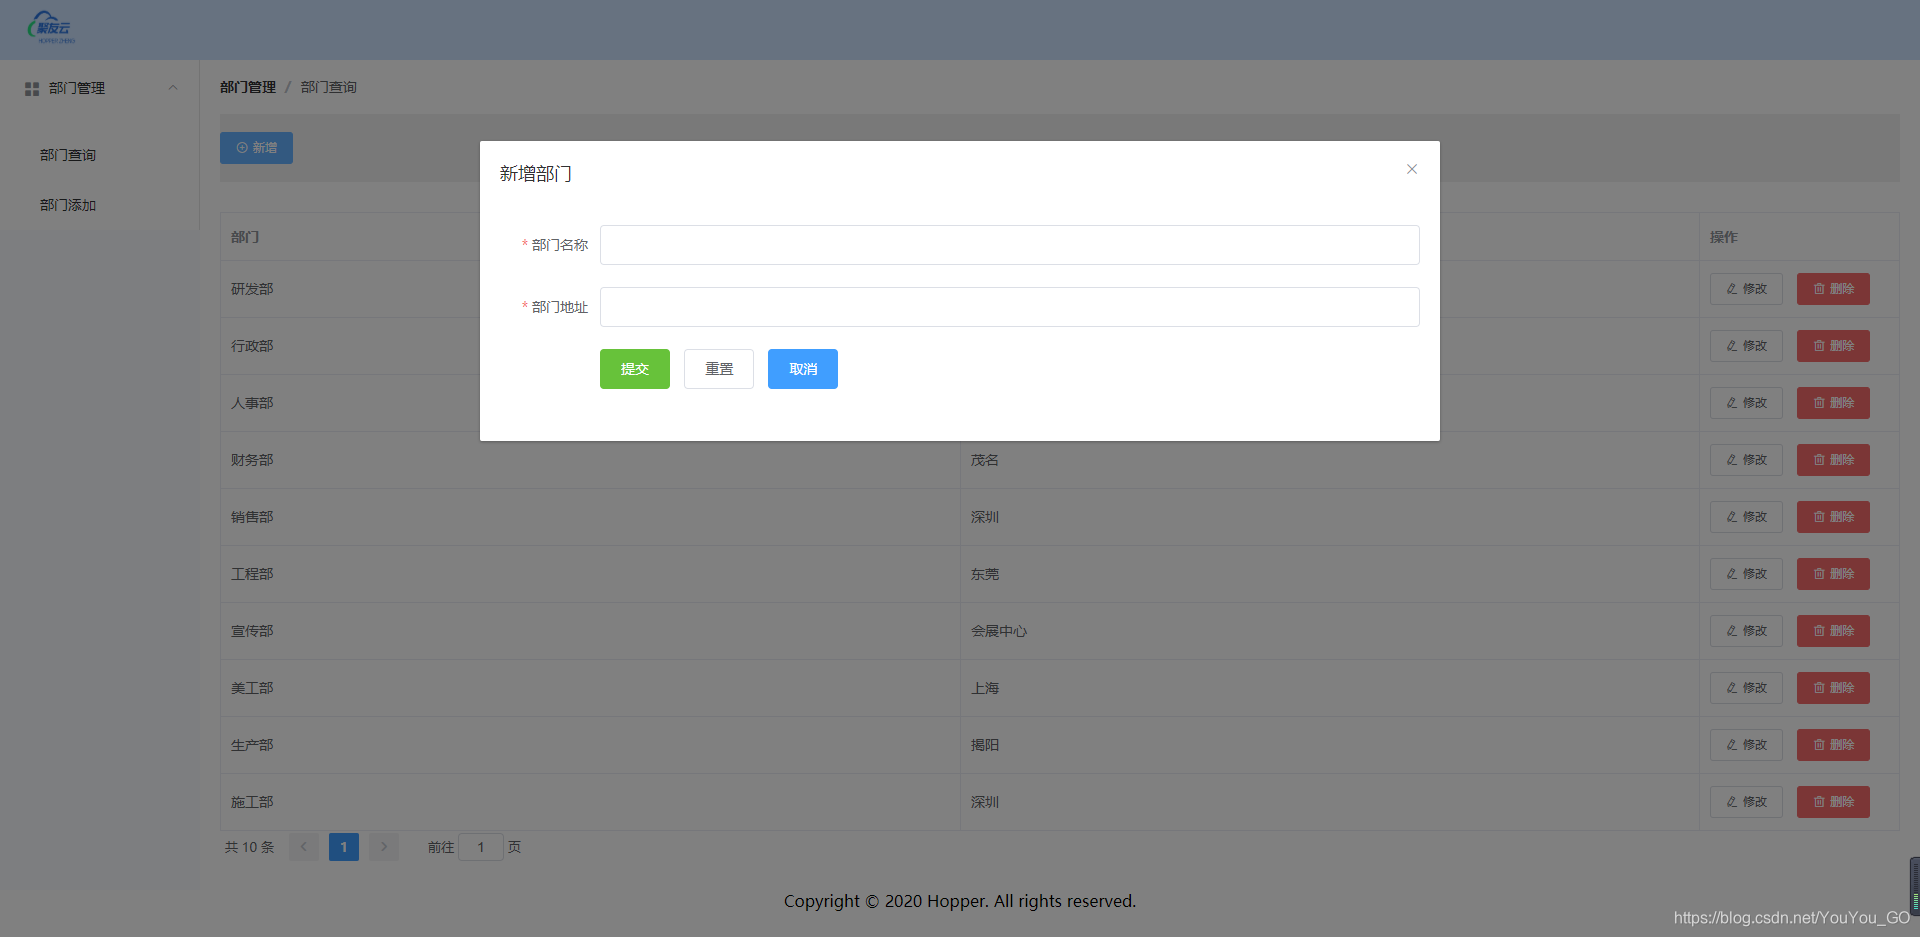Click the 前往 page number input box
This screenshot has height=937, width=1920.
click(481, 847)
